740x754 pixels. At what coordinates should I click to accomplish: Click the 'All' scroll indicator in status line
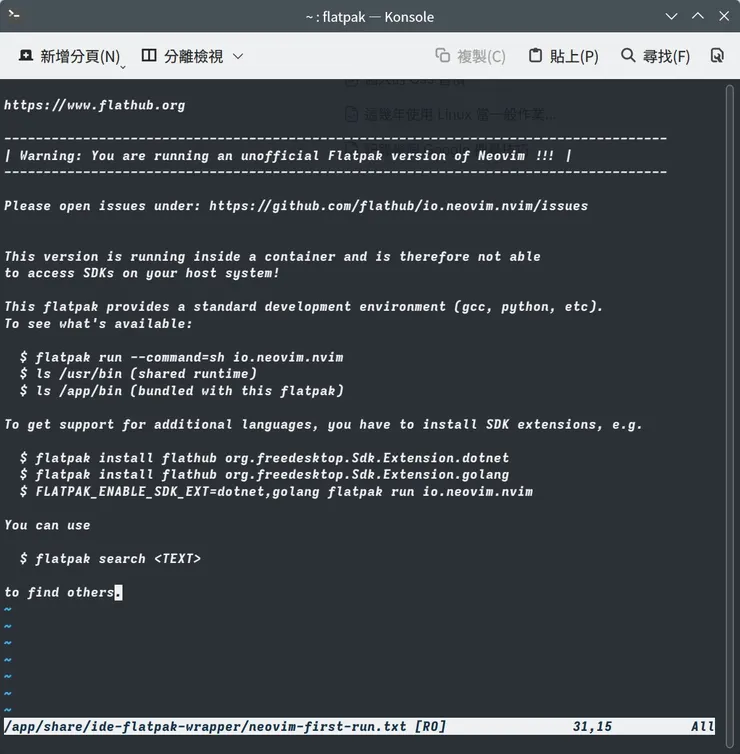click(x=702, y=726)
